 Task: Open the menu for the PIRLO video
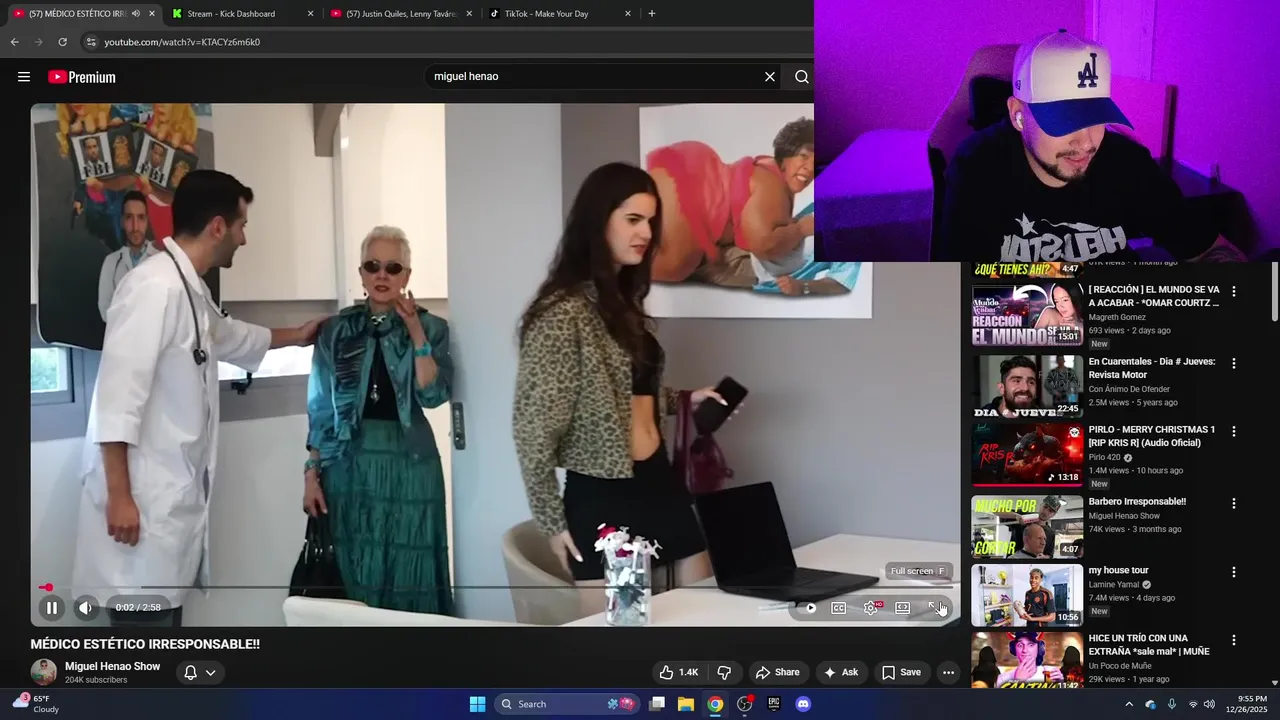(1234, 432)
